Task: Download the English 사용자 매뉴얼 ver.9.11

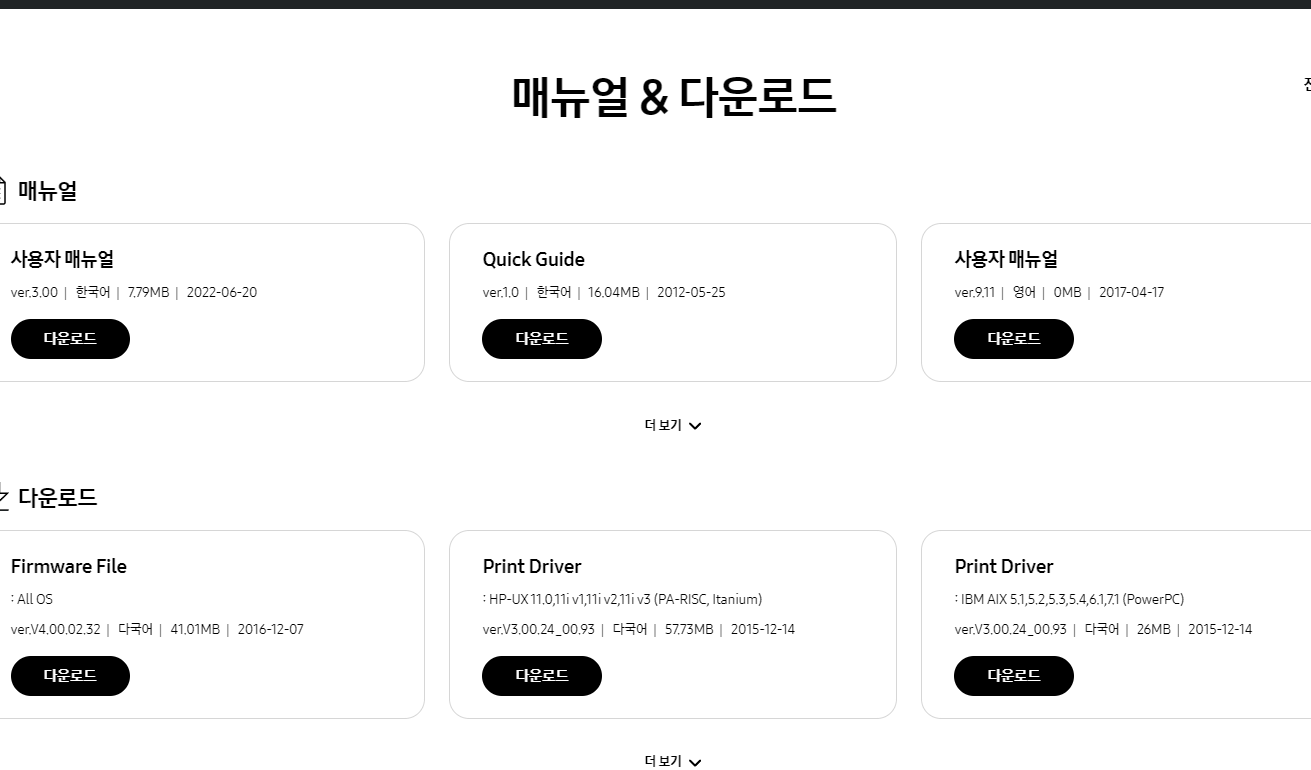Action: click(1013, 338)
